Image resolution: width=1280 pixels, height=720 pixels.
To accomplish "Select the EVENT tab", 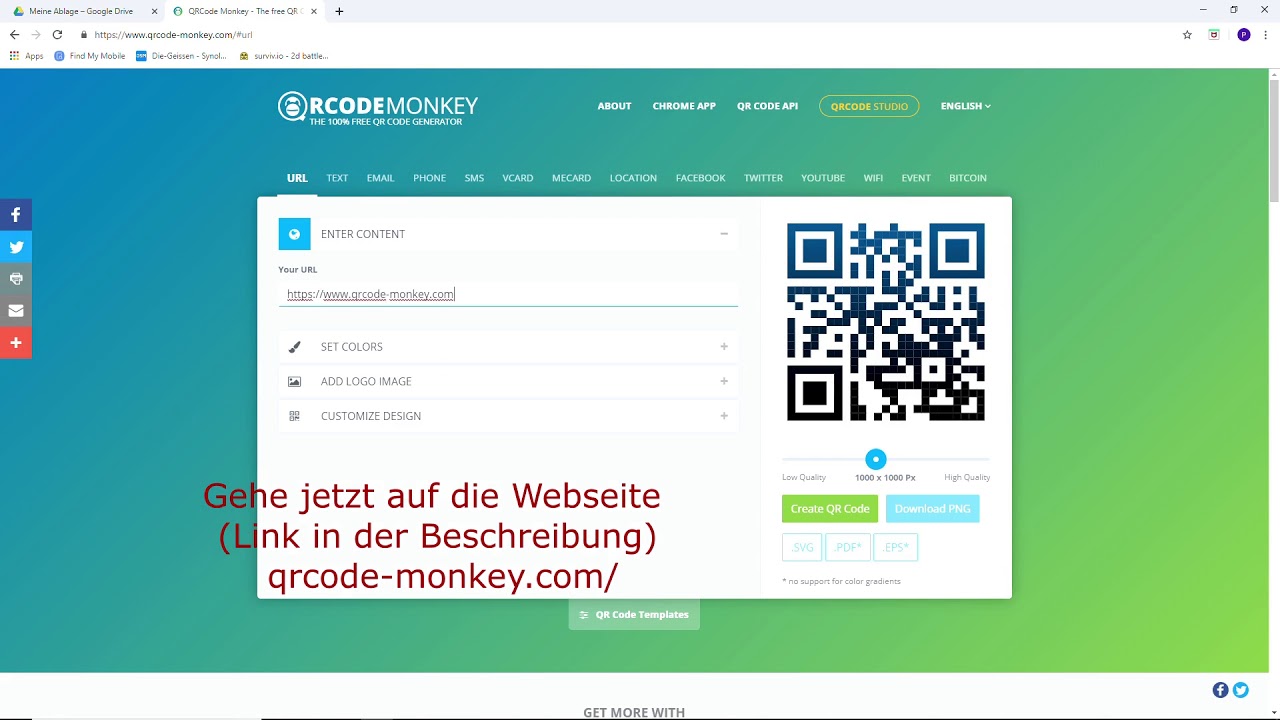I will point(916,178).
